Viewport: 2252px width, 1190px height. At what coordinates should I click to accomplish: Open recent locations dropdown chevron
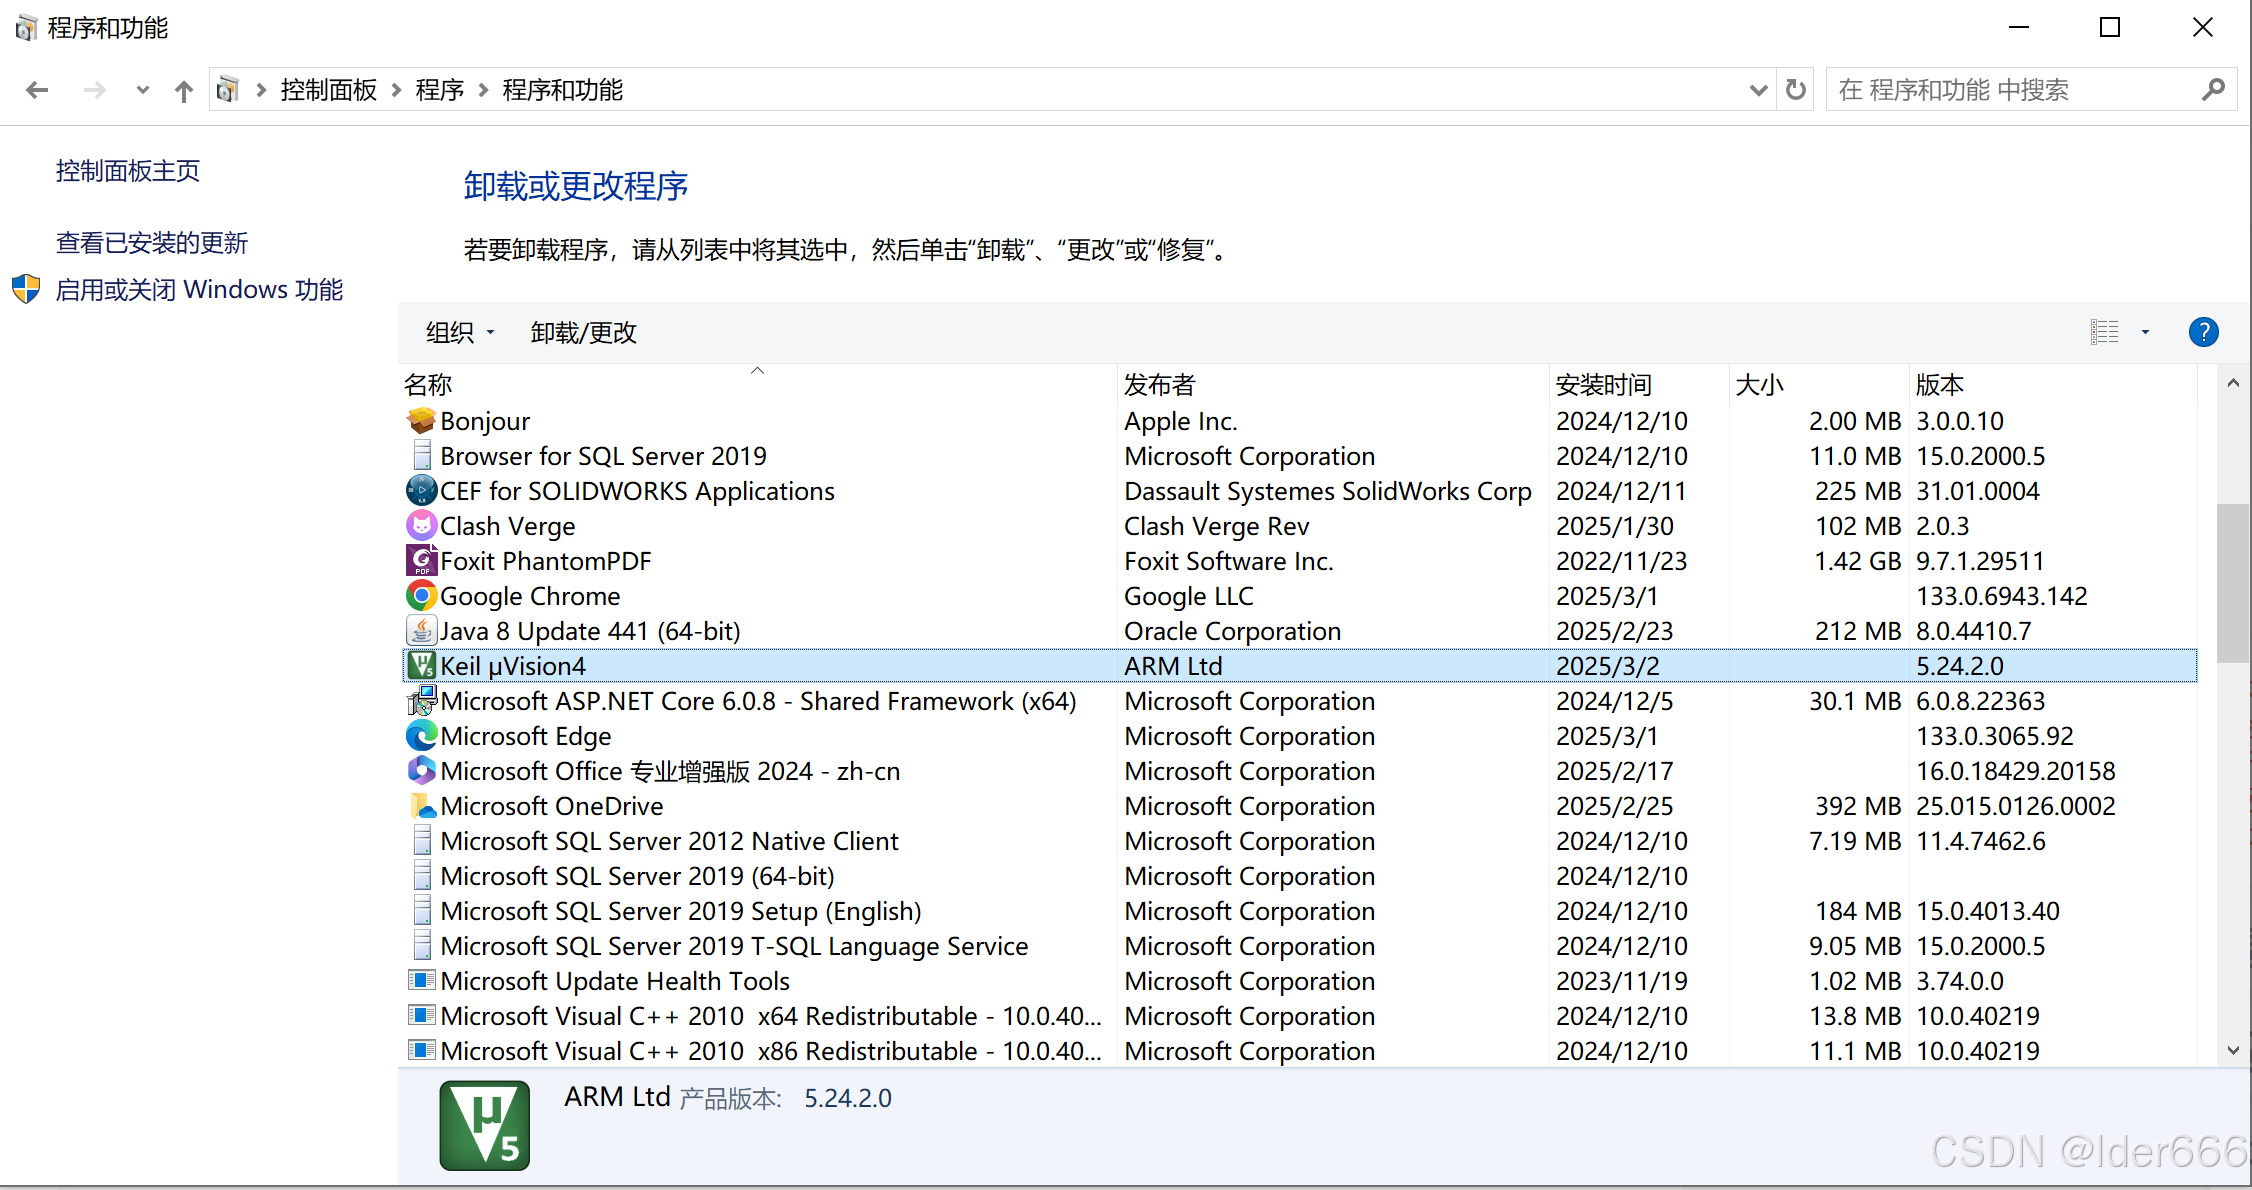[x=142, y=90]
